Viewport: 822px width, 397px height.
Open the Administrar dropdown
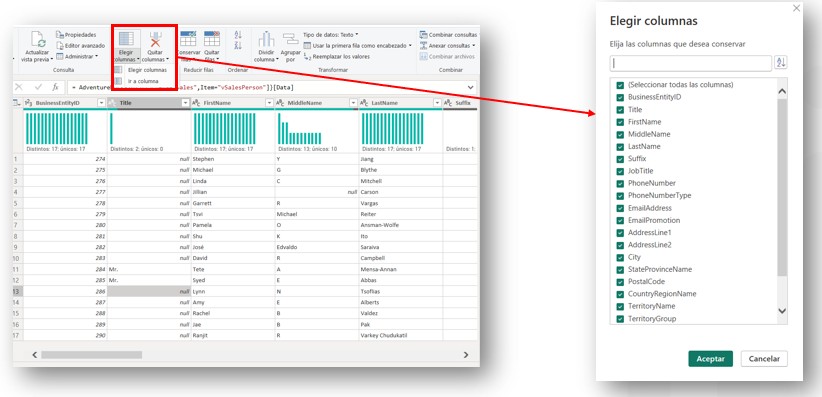pos(77,56)
